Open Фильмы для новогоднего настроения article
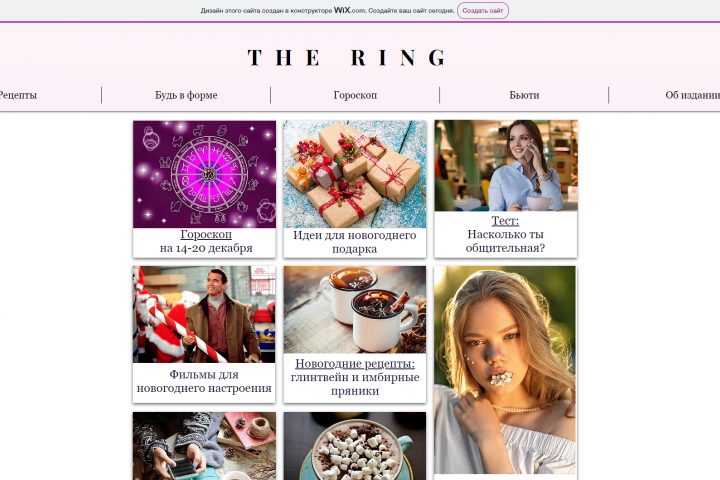The width and height of the screenshot is (720, 480). pos(204,381)
